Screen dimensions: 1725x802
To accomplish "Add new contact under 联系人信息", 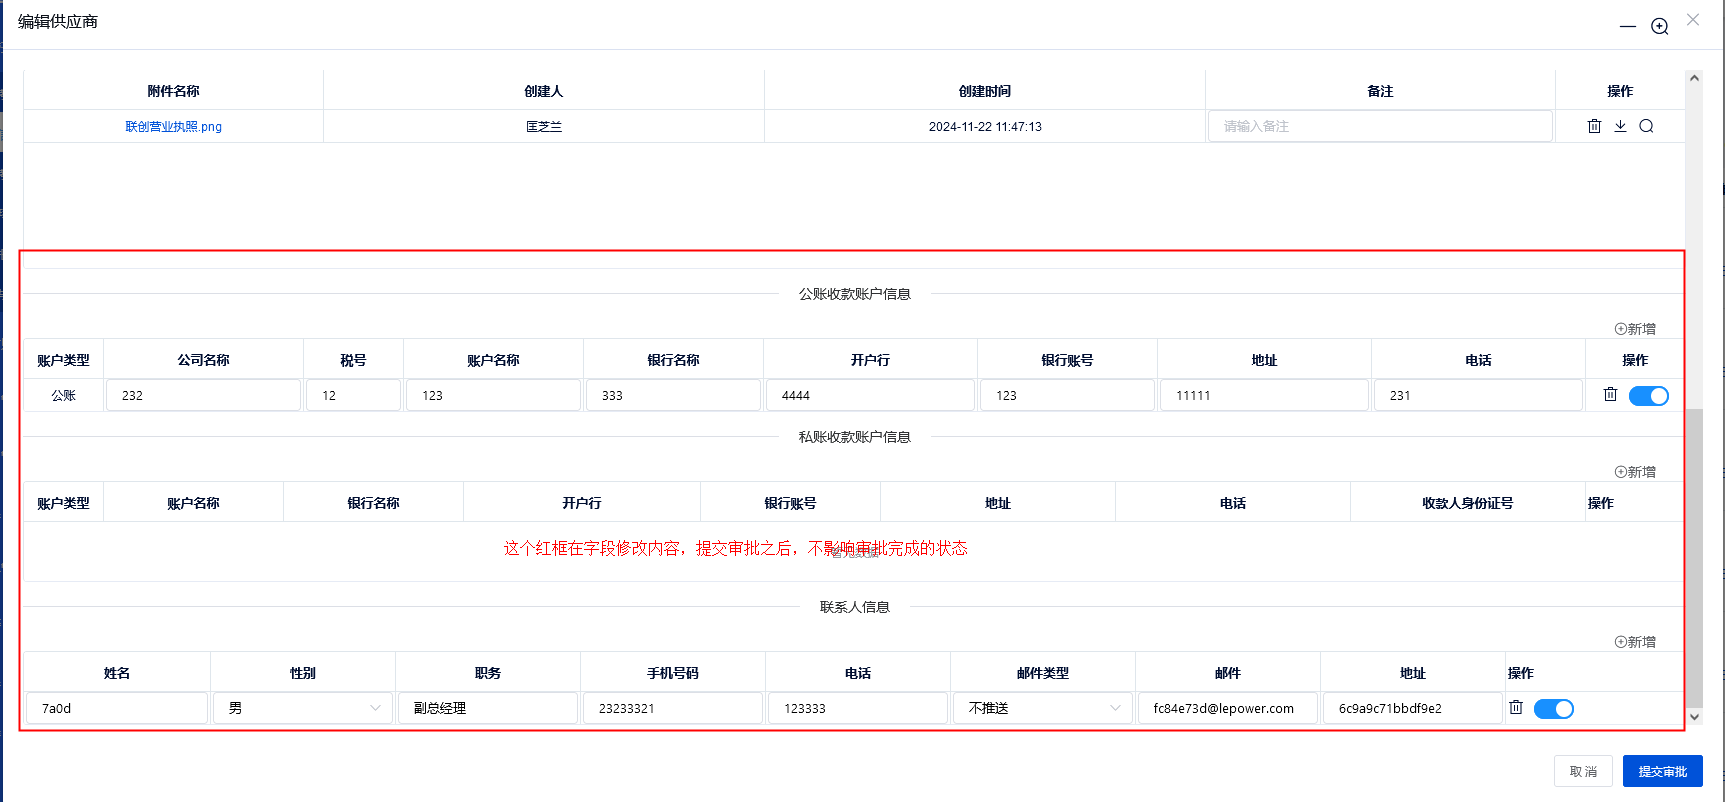I will 1635,642.
